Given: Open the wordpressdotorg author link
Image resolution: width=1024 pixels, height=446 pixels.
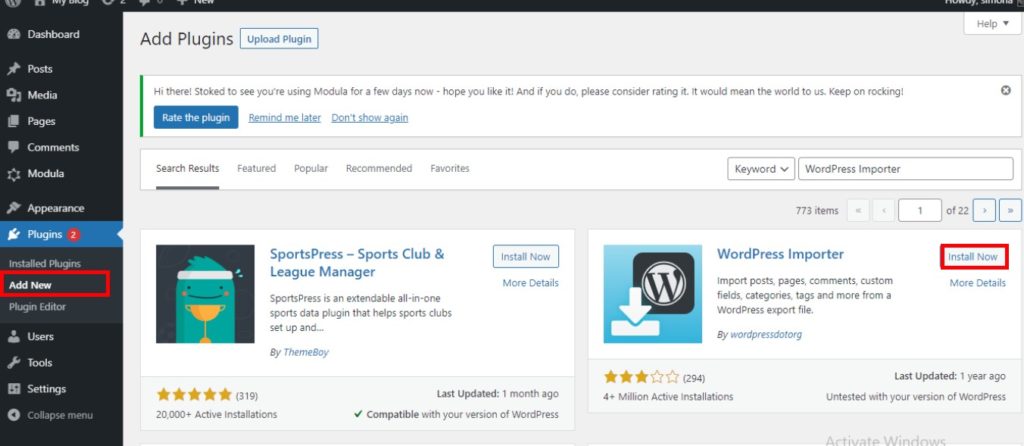Looking at the screenshot, I should [765, 334].
